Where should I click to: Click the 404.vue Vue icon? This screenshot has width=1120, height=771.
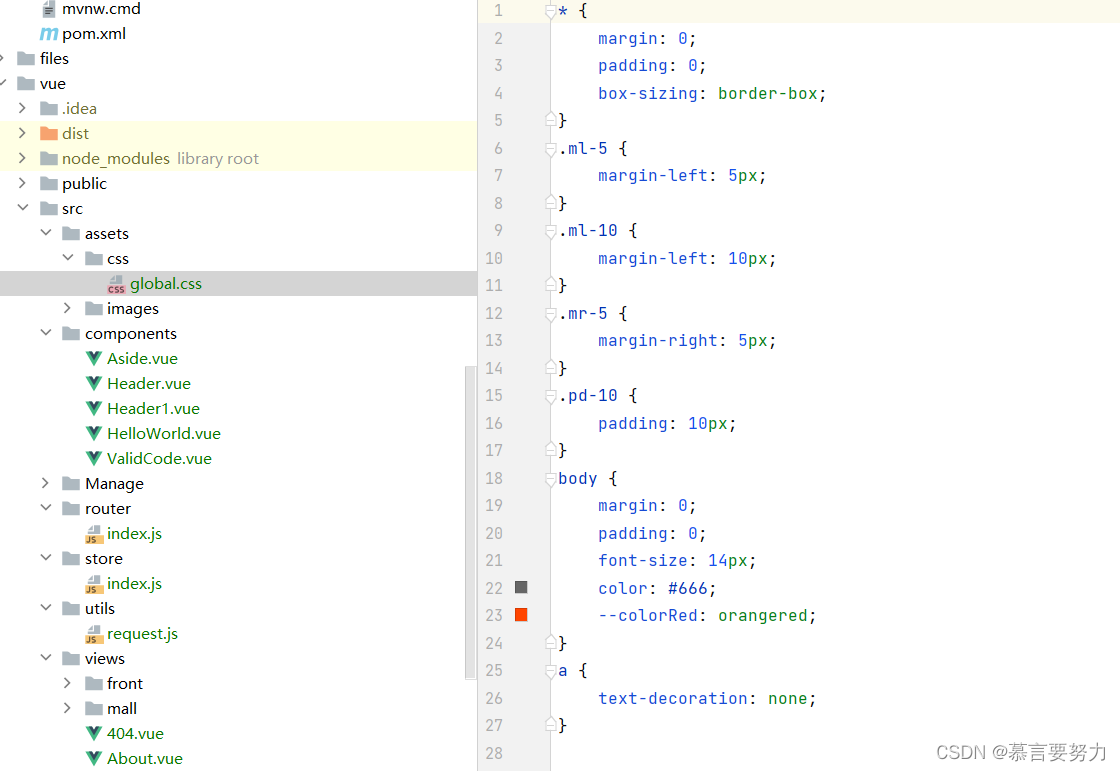(94, 734)
